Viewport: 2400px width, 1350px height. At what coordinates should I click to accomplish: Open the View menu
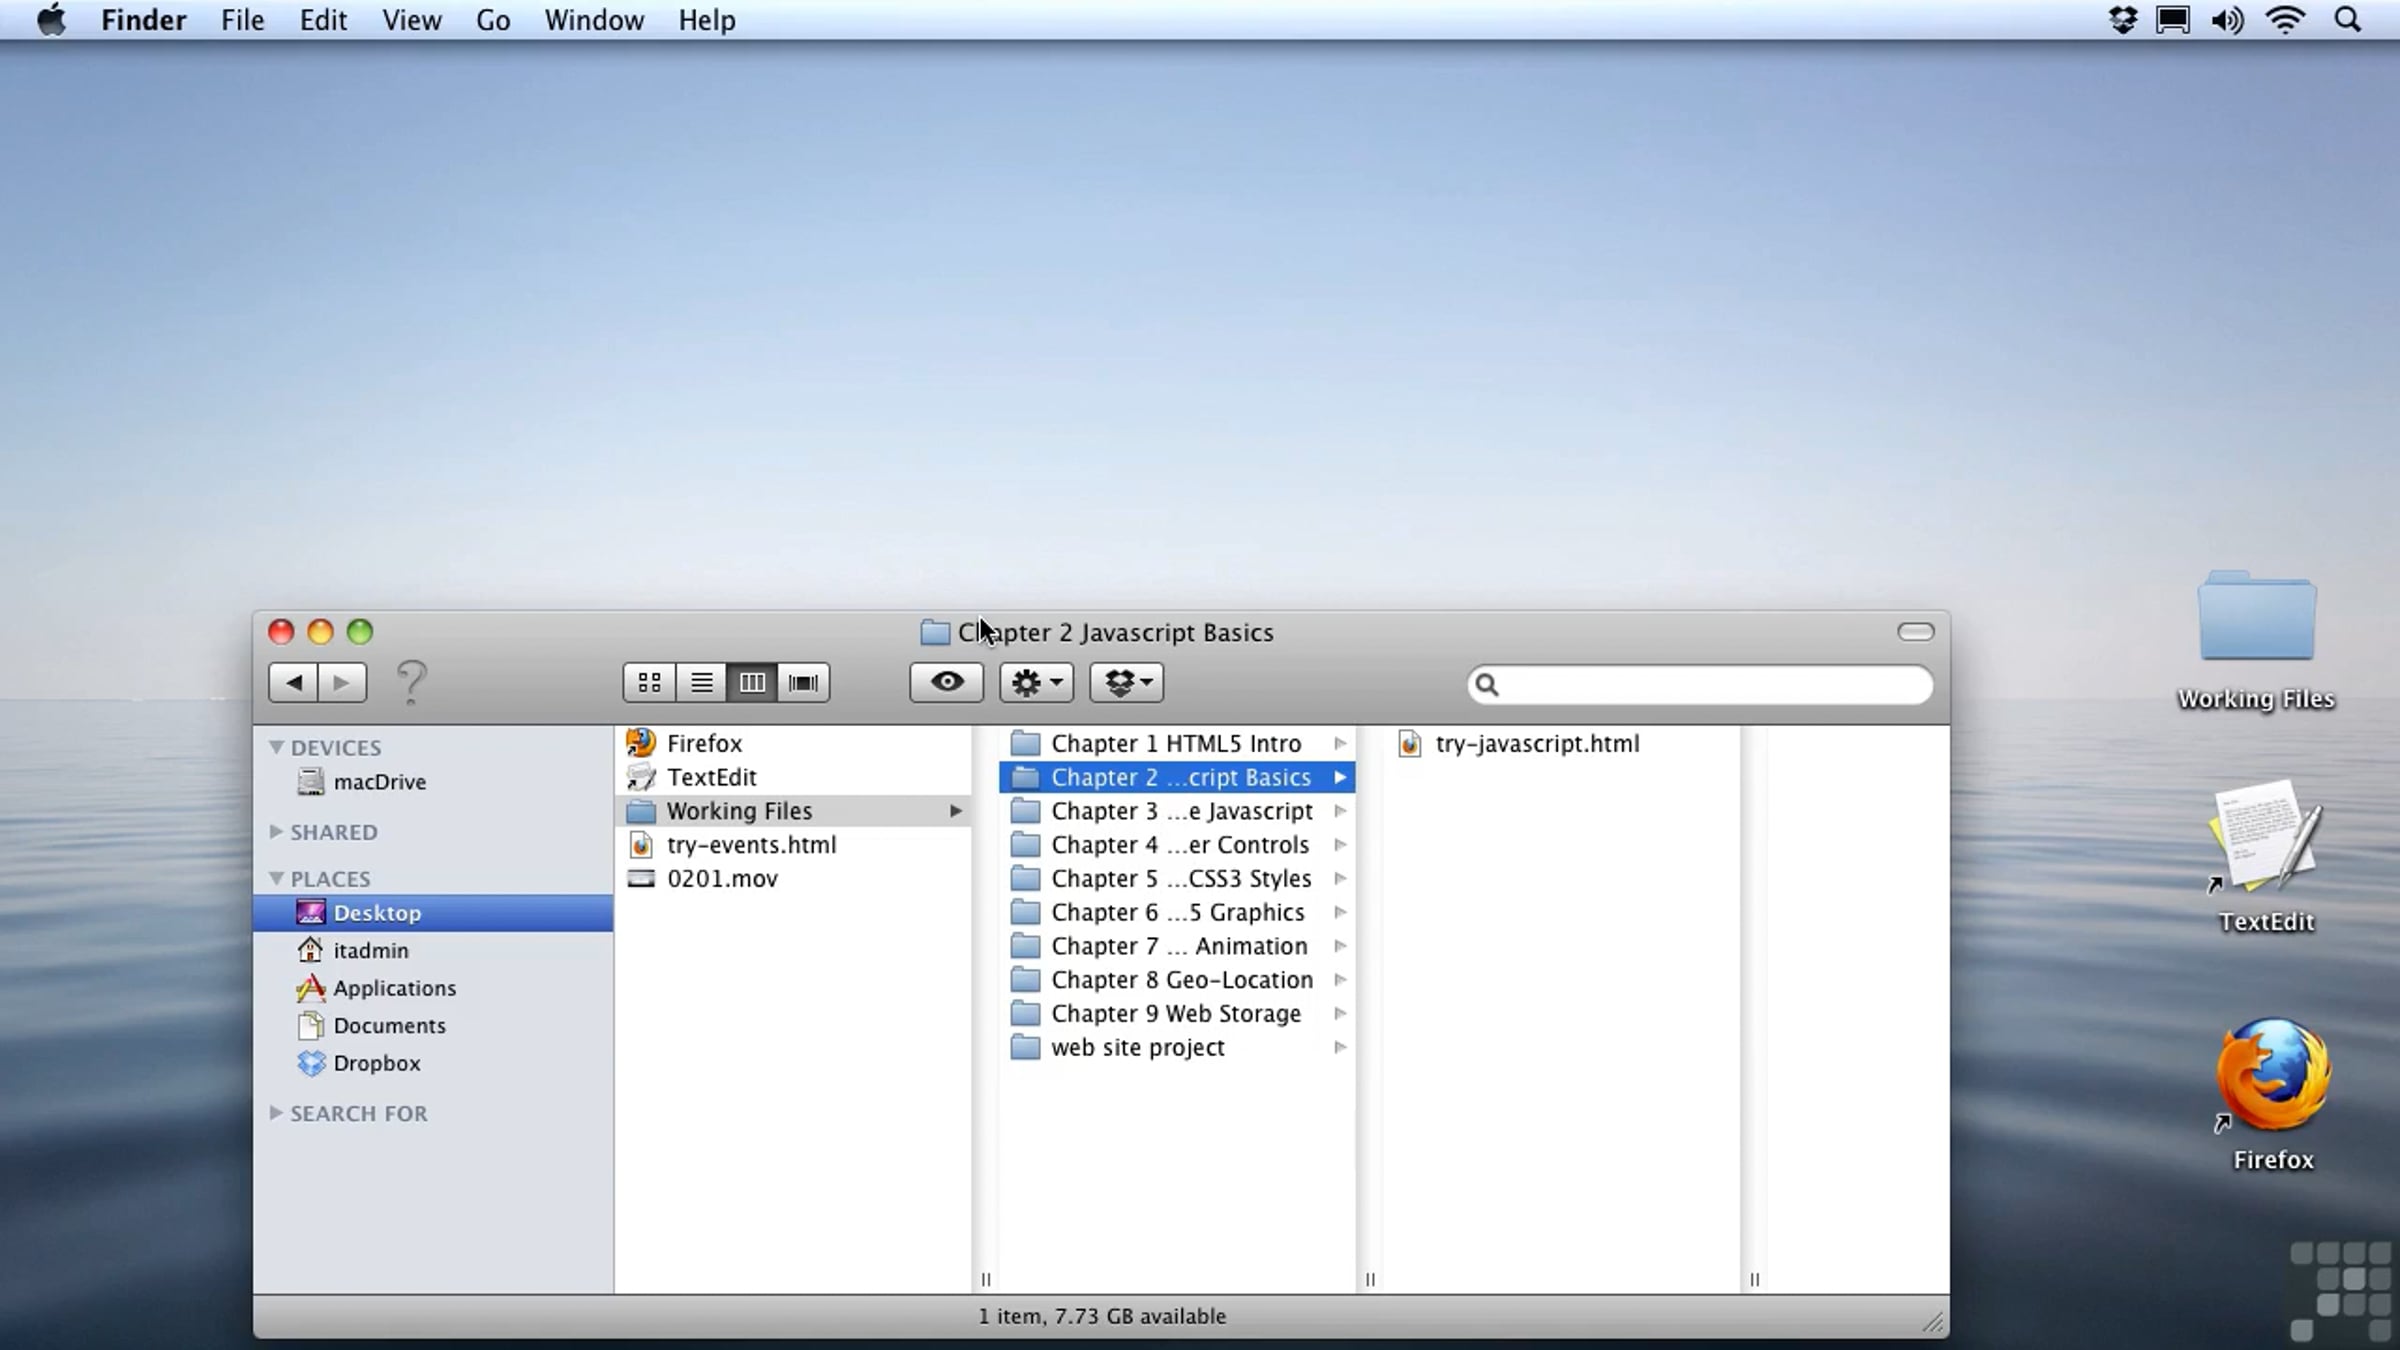(411, 20)
